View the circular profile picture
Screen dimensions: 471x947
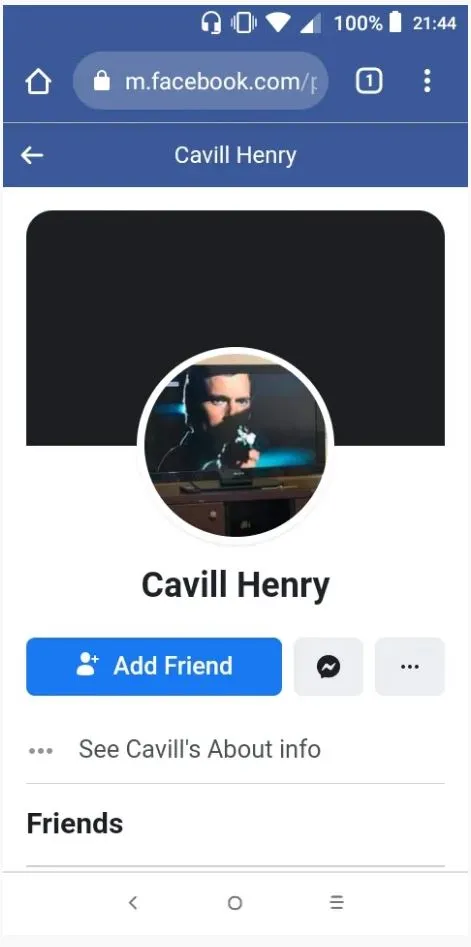[236, 446]
